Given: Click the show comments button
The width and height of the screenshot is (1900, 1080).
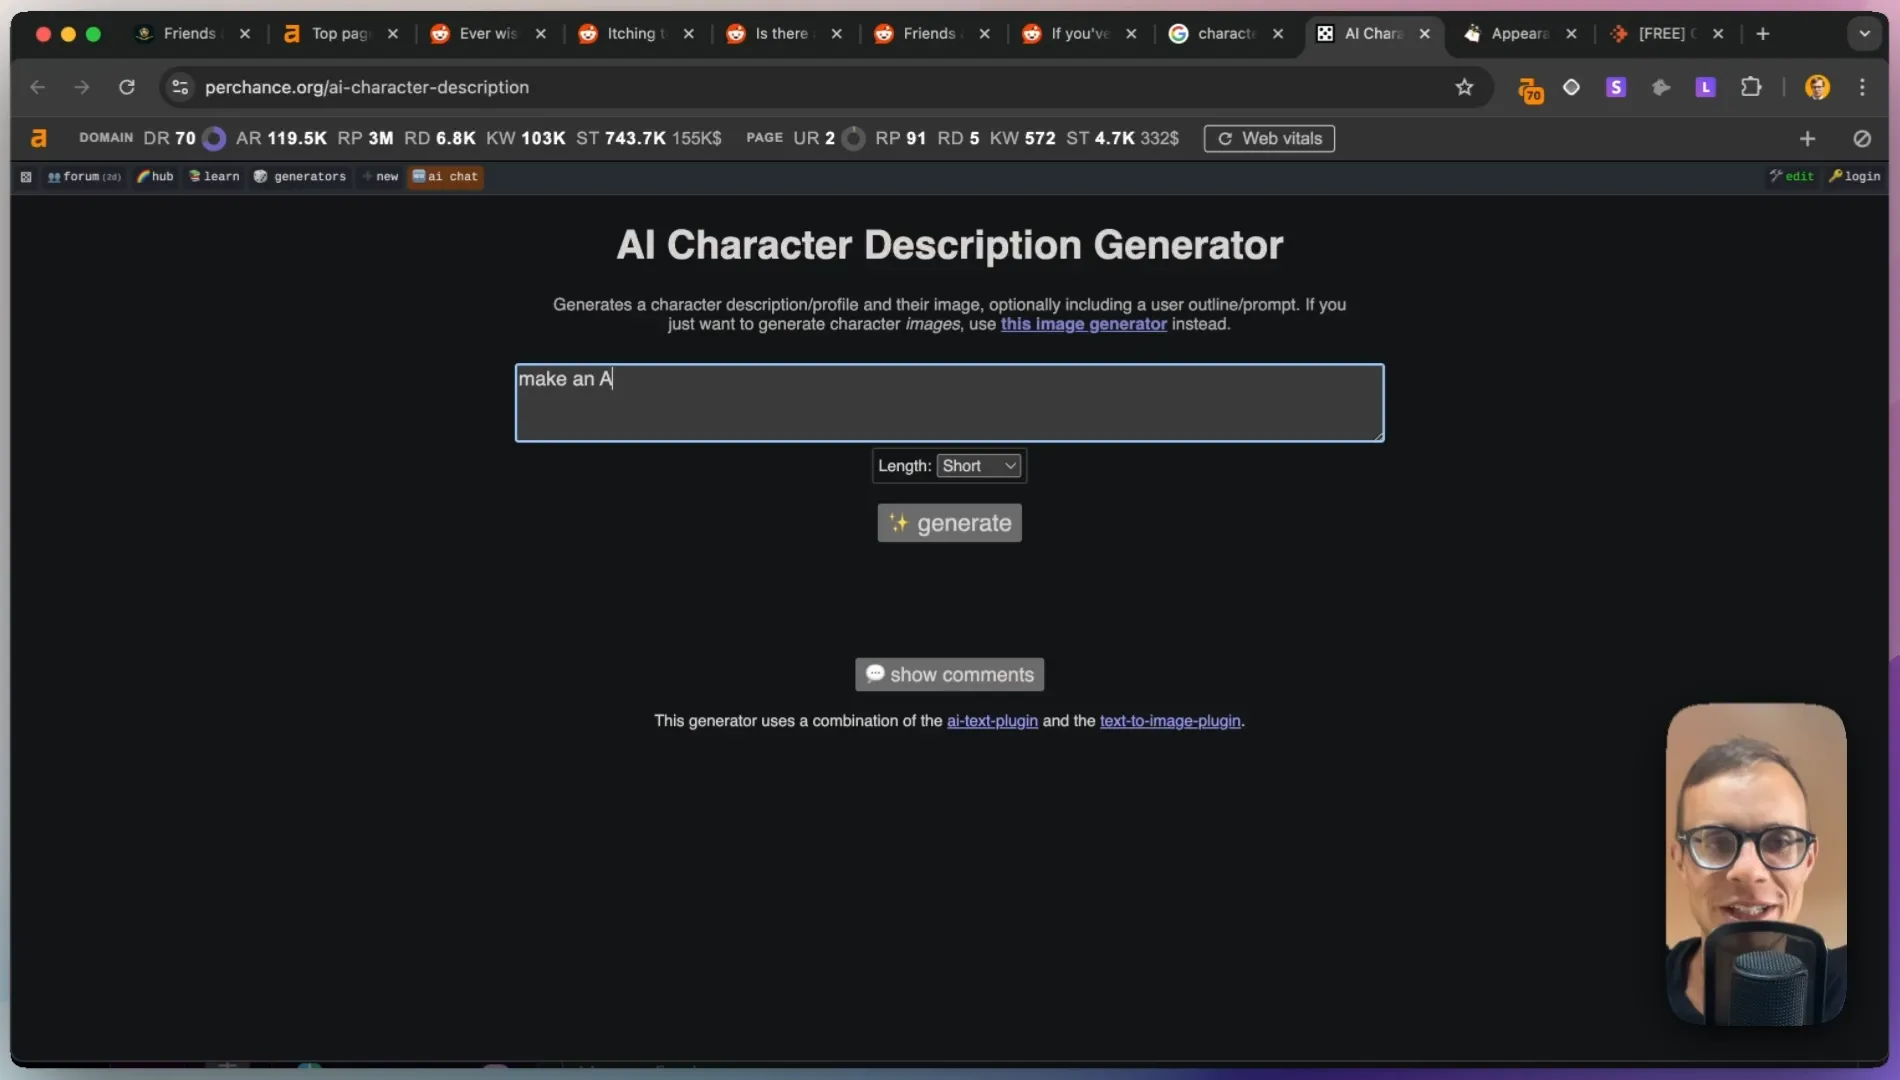Looking at the screenshot, I should coord(949,675).
